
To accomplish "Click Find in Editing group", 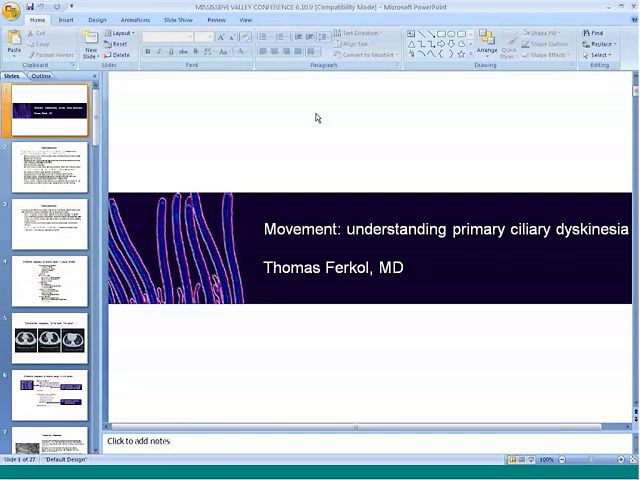I will [593, 33].
